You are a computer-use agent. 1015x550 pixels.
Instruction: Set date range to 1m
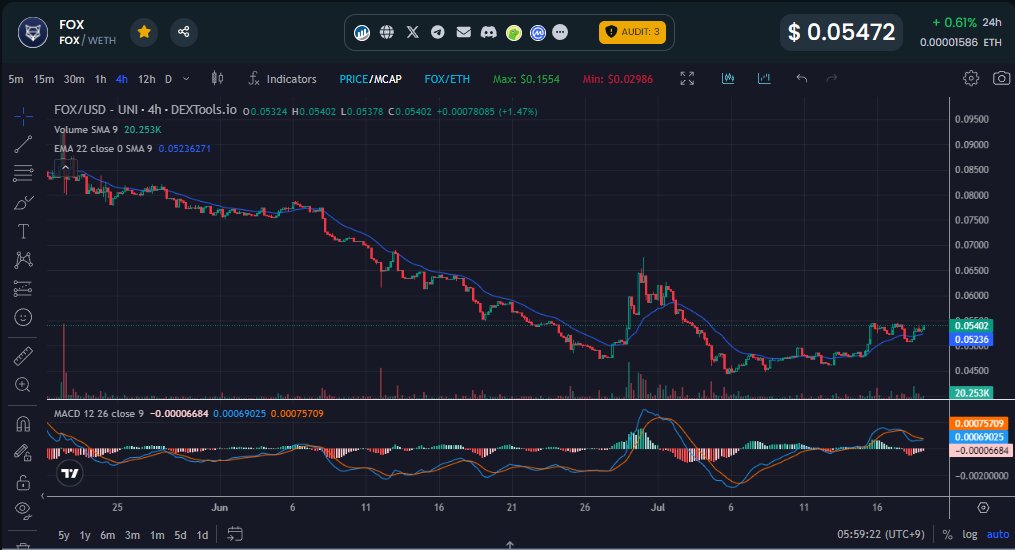click(157, 535)
